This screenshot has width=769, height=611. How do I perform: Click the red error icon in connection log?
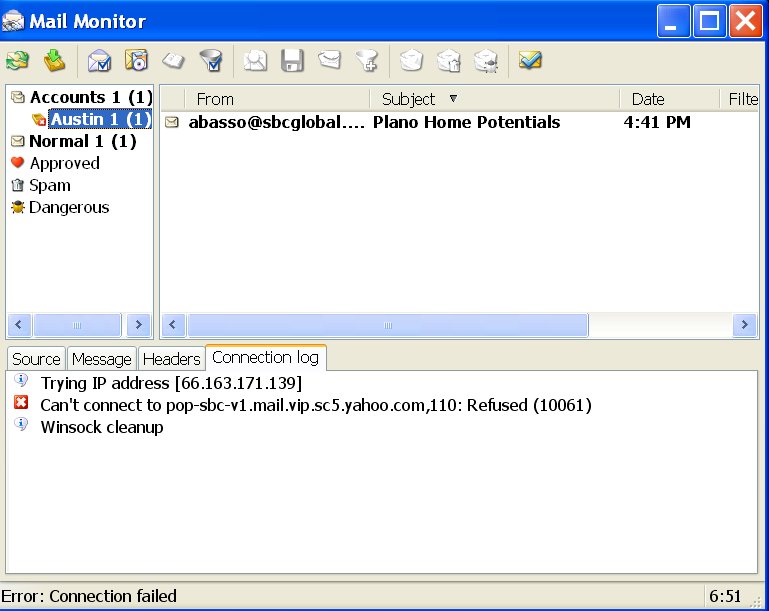tap(21, 403)
